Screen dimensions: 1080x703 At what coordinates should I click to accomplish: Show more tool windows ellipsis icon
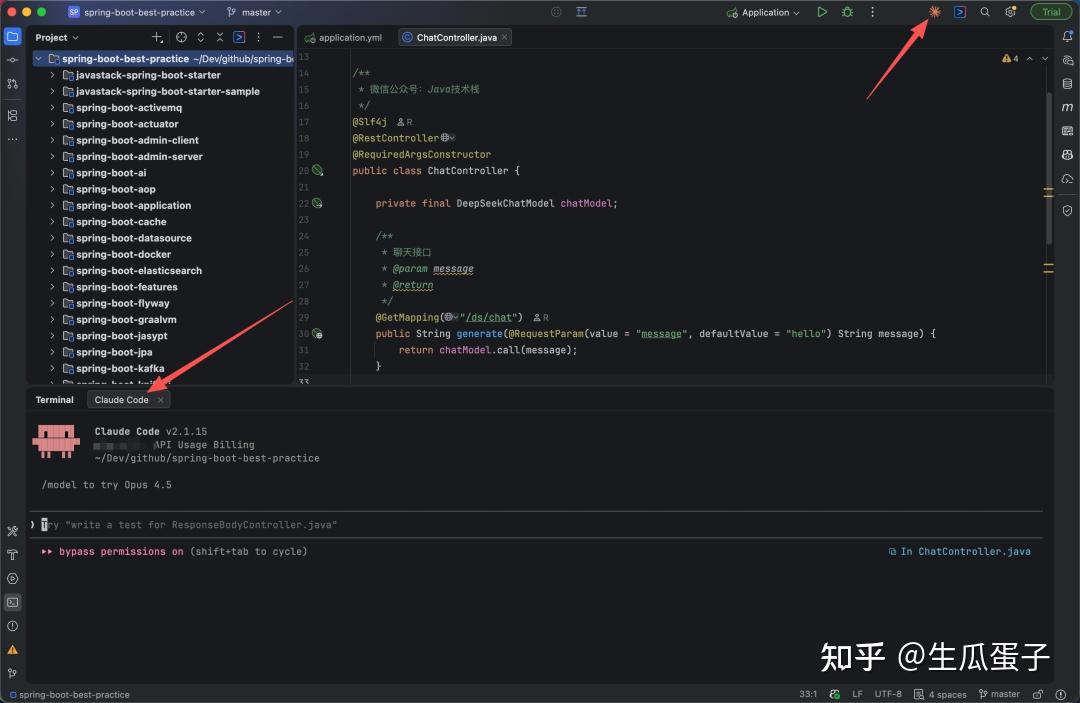pyautogui.click(x=12, y=139)
